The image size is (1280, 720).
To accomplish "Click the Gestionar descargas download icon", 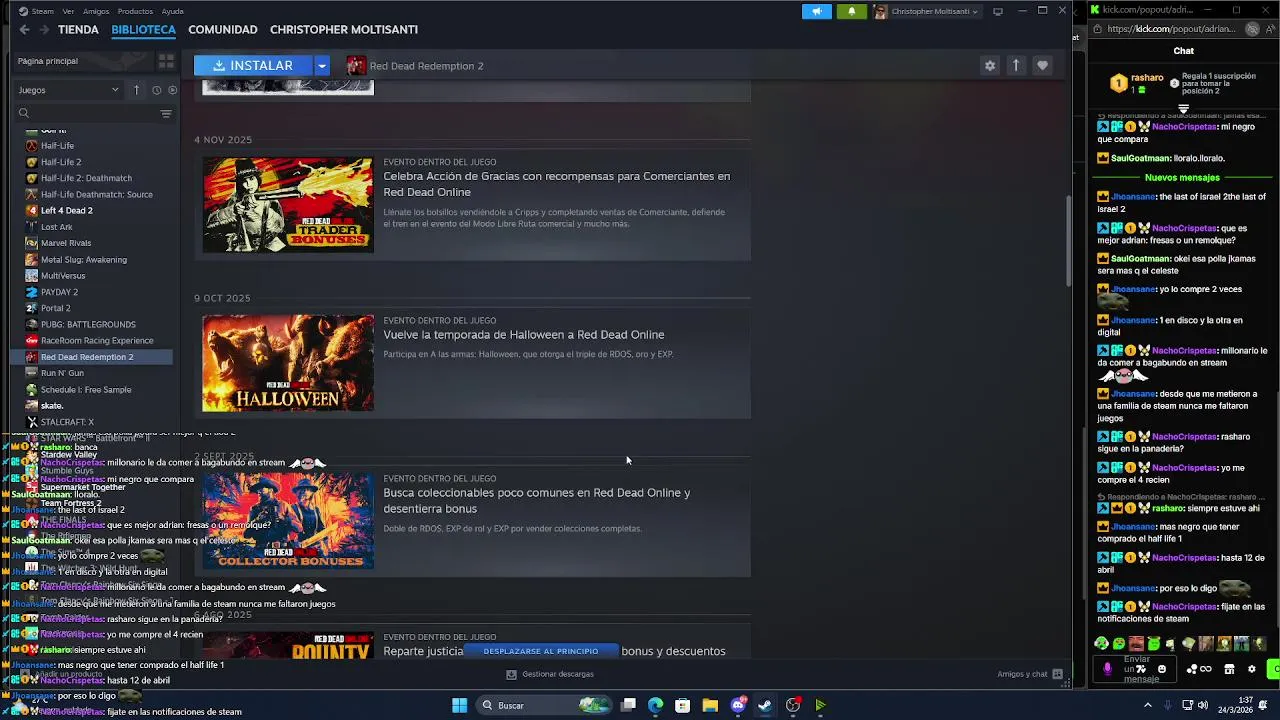I will [x=511, y=674].
